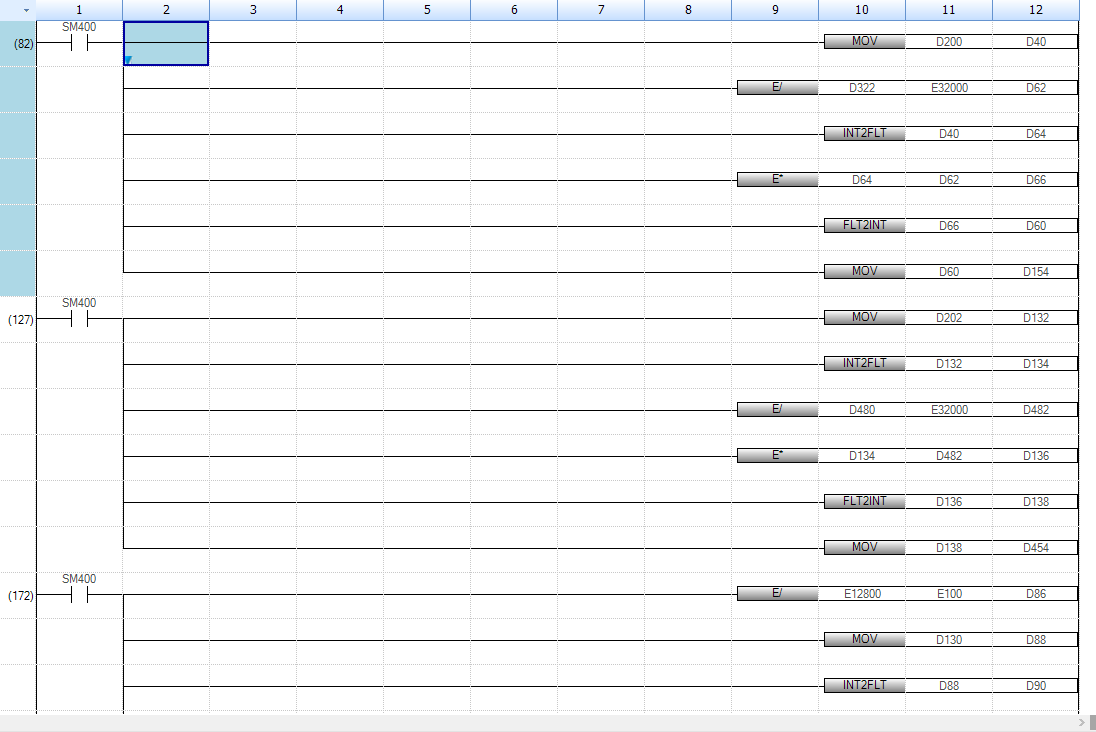Click the E/ instruction dividing D322 by E32000
The height and width of the screenshot is (732, 1096).
tap(777, 88)
